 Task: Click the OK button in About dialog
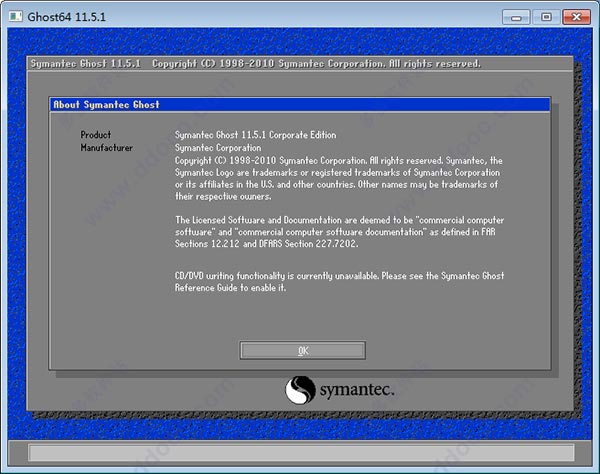(x=302, y=350)
